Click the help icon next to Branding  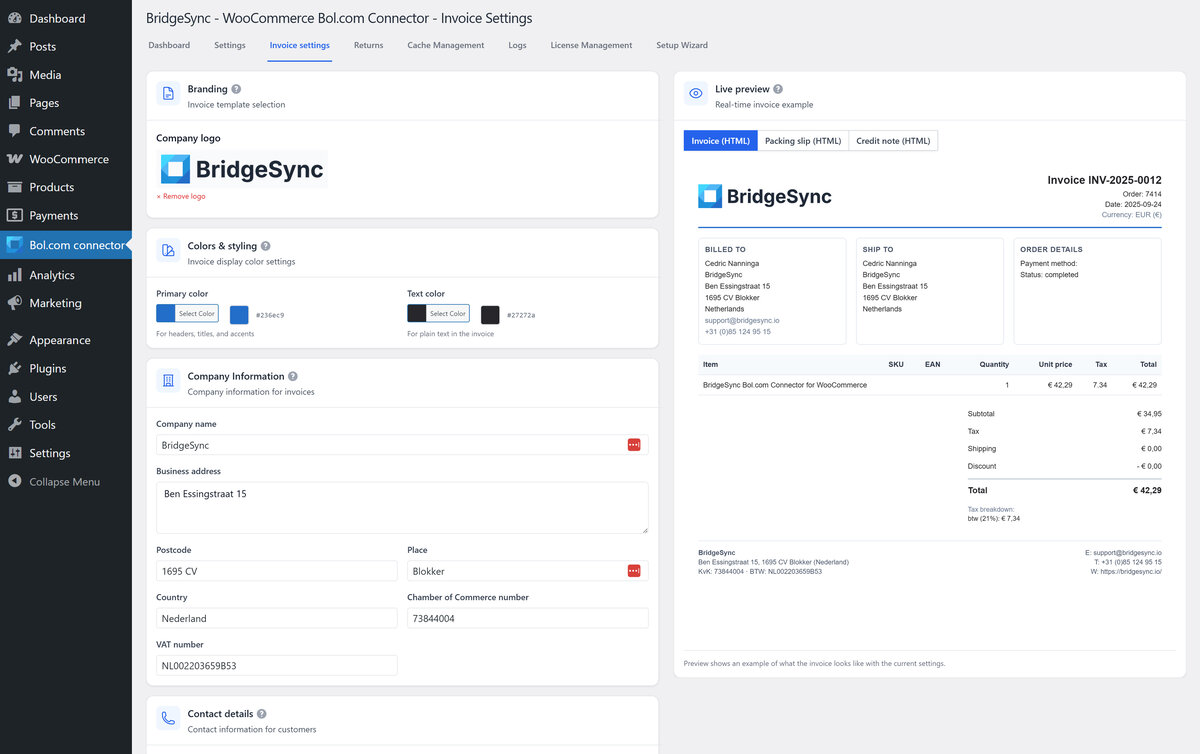(x=236, y=89)
